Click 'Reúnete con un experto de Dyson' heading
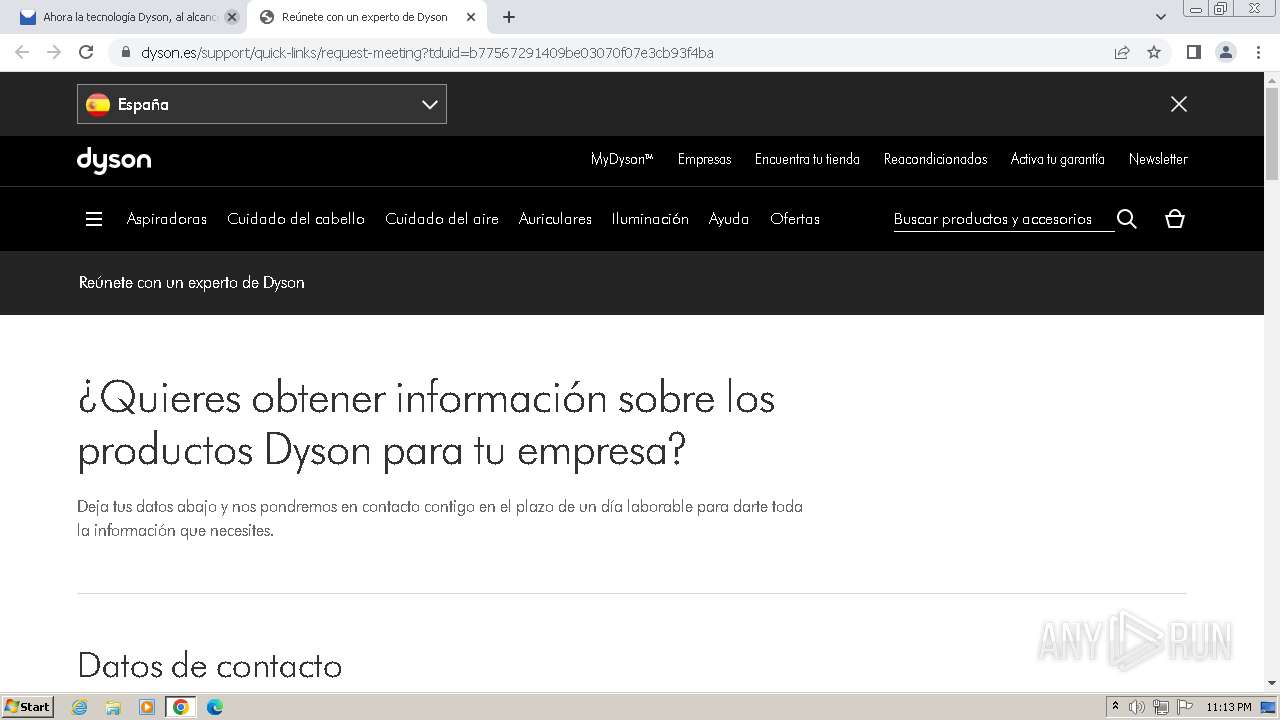The width and height of the screenshot is (1280, 720). [x=192, y=283]
